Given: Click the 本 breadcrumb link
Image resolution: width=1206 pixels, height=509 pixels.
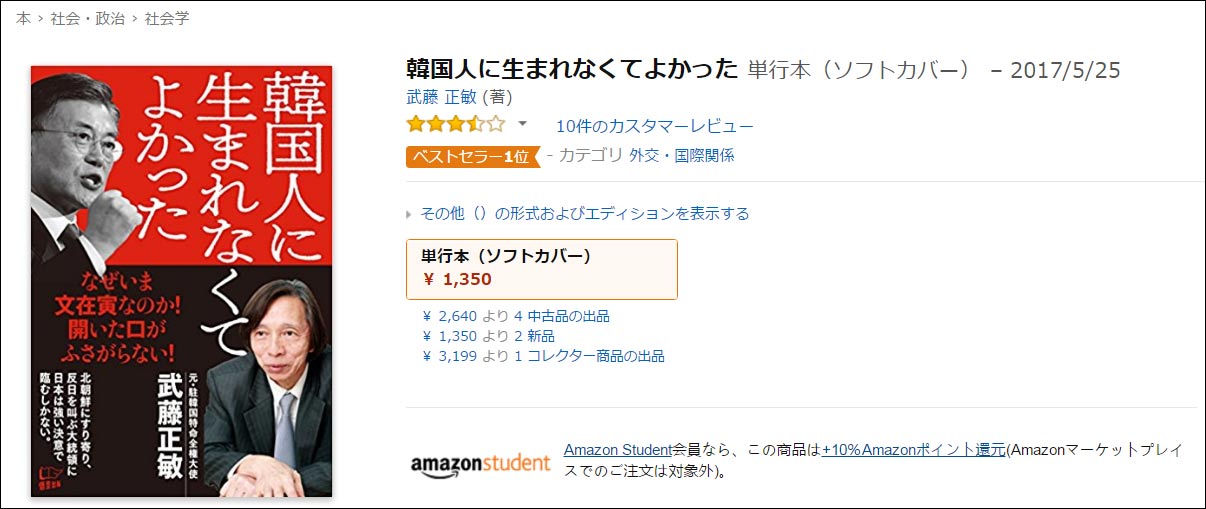Looking at the screenshot, I should [23, 18].
